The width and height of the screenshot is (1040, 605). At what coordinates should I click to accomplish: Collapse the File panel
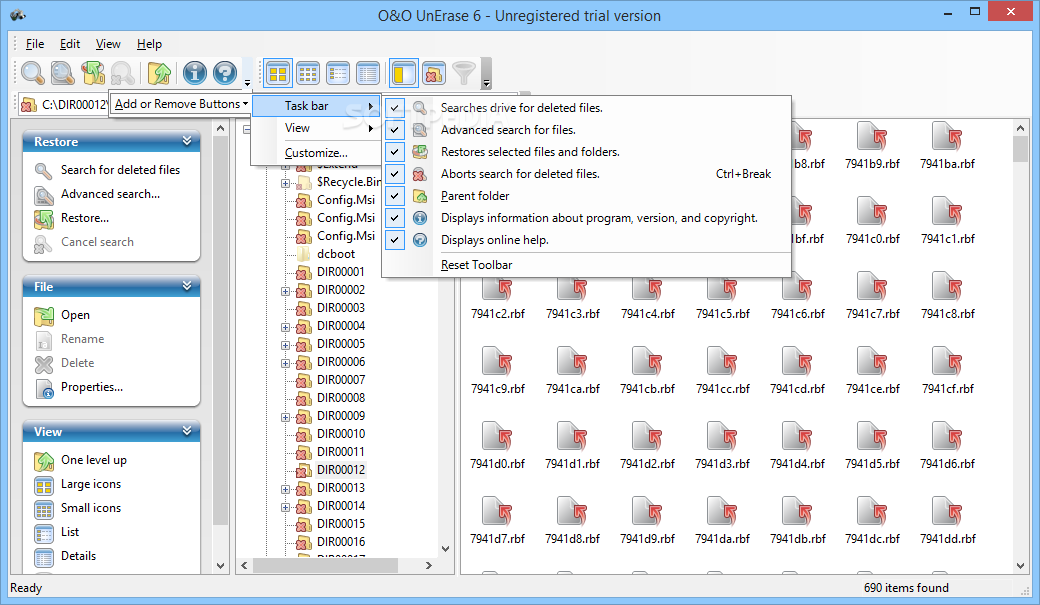[187, 286]
